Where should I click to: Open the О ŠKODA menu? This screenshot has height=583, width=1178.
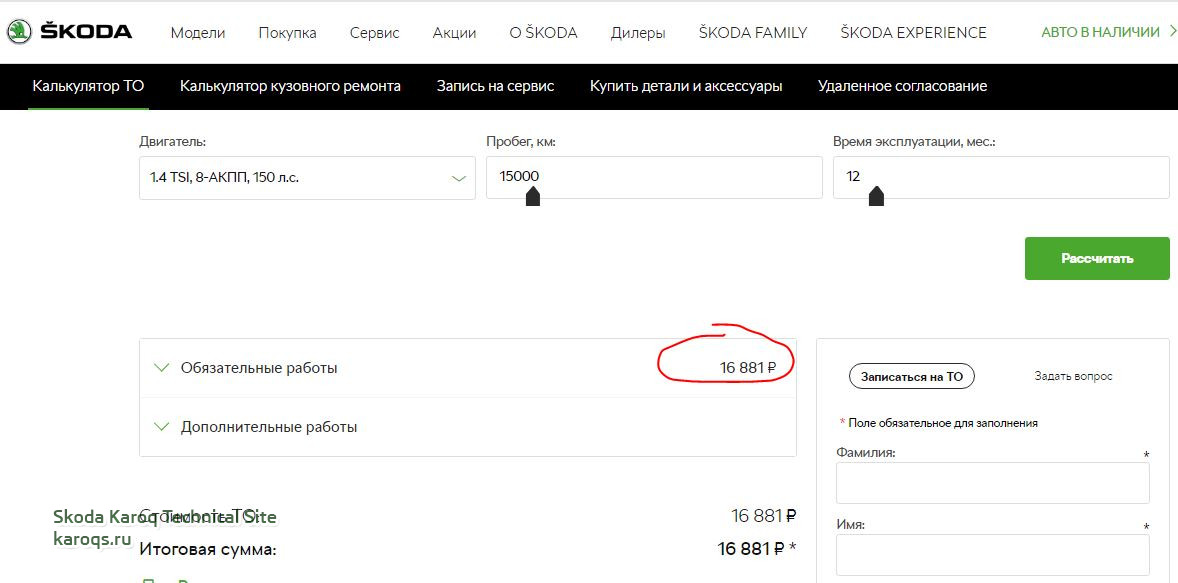(543, 33)
